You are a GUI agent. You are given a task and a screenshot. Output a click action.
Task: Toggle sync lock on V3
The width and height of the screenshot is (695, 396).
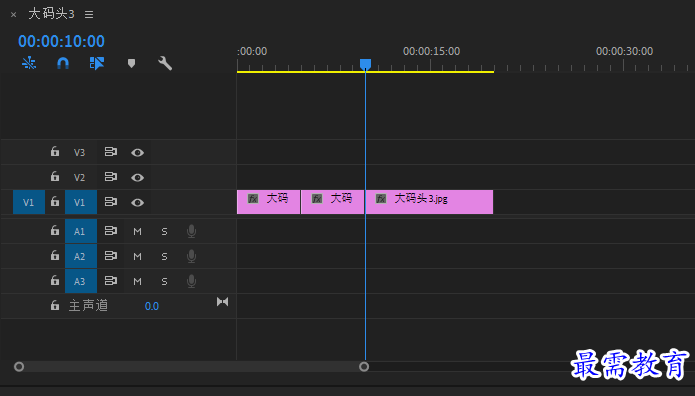(111, 152)
